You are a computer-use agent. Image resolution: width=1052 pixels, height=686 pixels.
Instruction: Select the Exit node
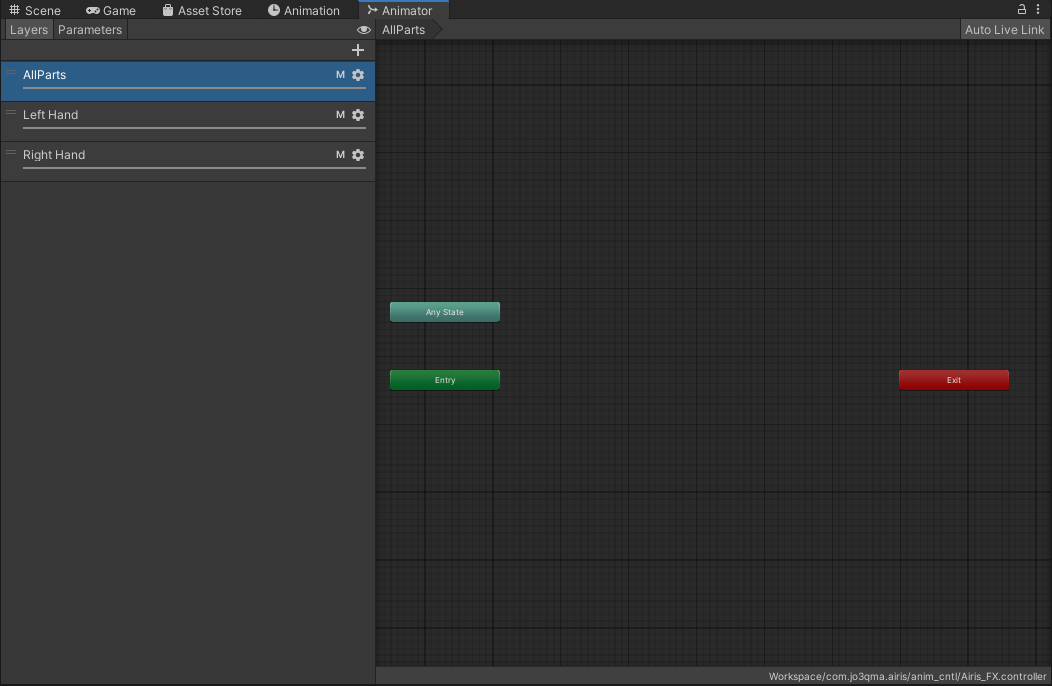(953, 379)
